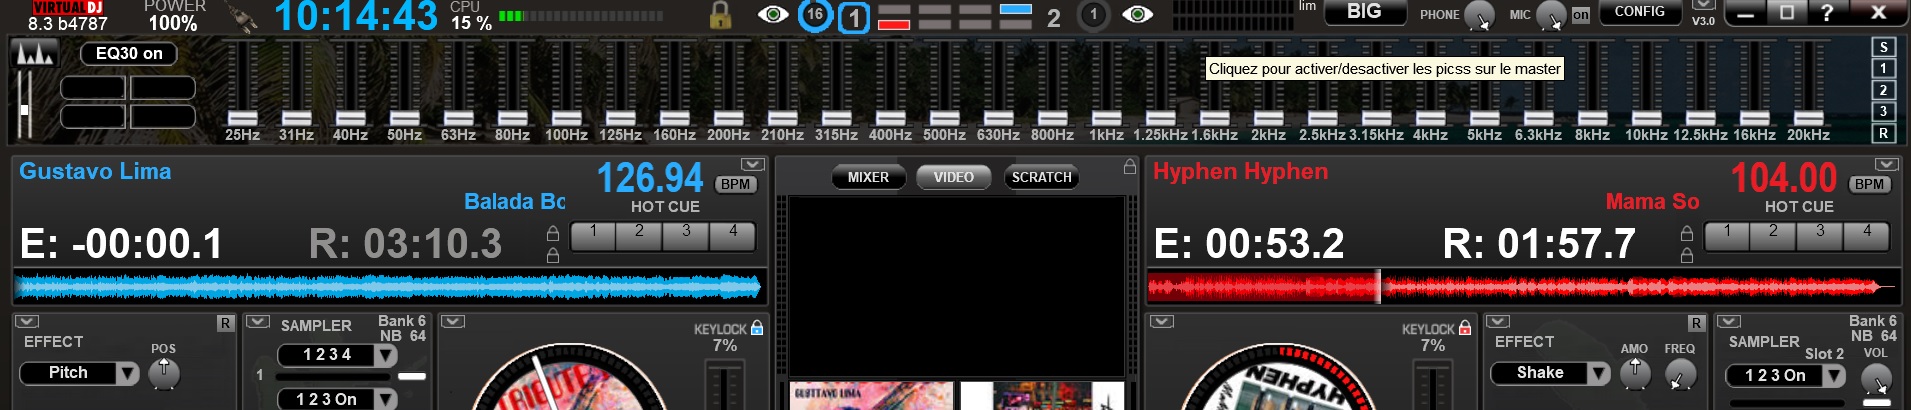1911x410 pixels.
Task: Turn the PHONE volume knob
Action: (1479, 16)
